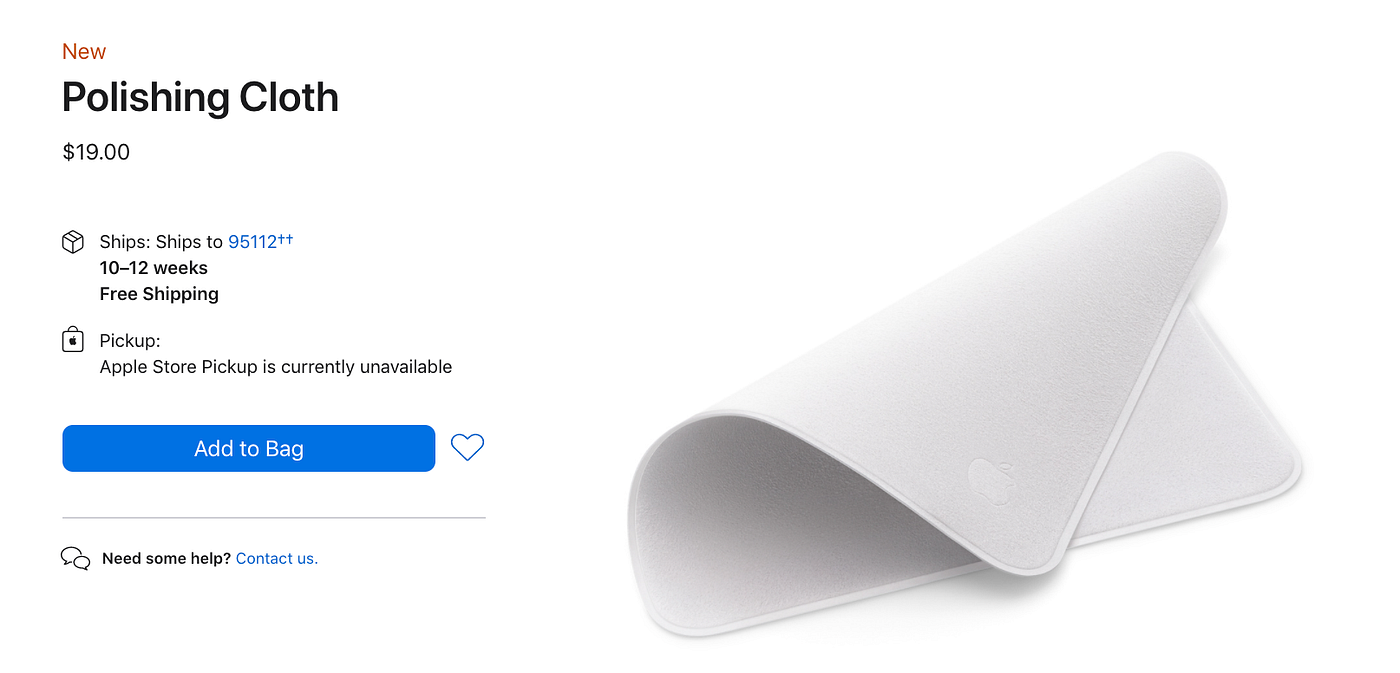Click the Pickup: label
Image resolution: width=1400 pixels, height=673 pixels.
click(130, 341)
